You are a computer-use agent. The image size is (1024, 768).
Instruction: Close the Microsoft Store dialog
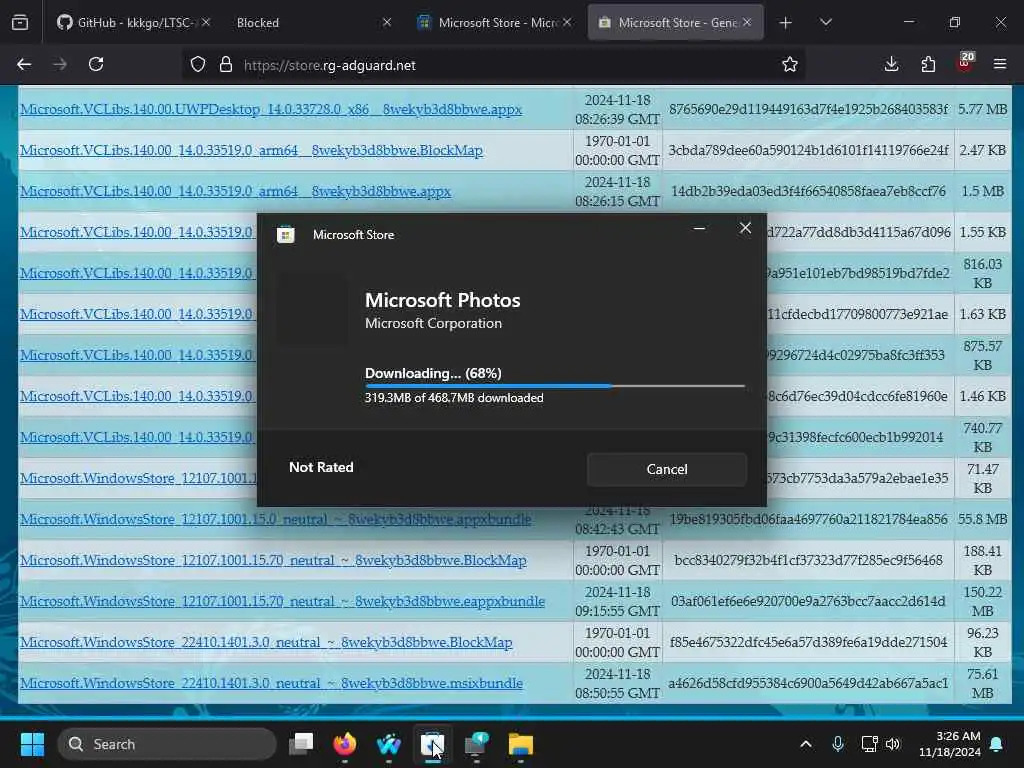[745, 229]
